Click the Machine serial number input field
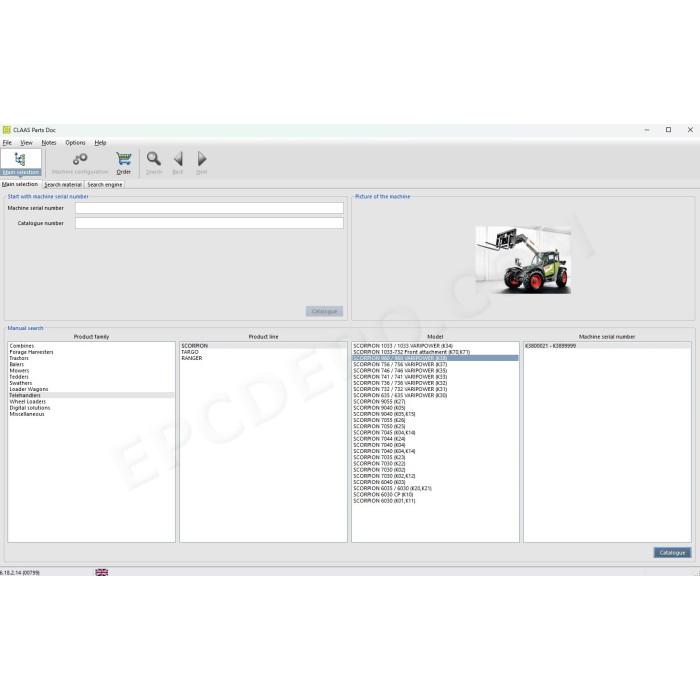Viewport: 700px width, 700px height. tap(209, 208)
